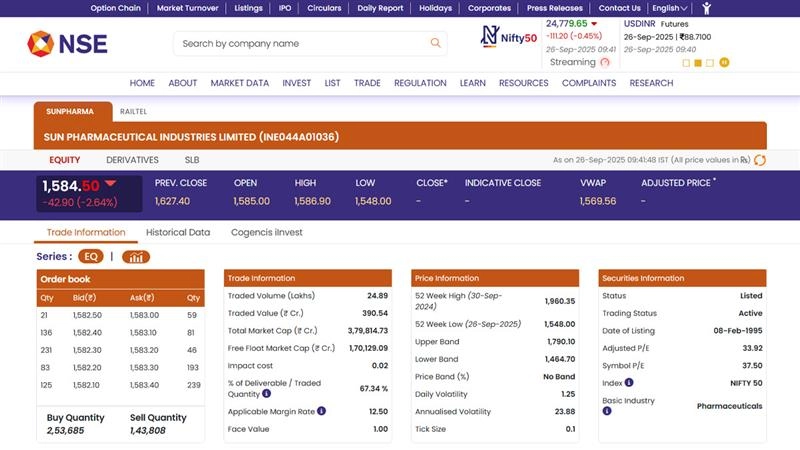
Task: Expand the MARKET DATA menu
Action: point(239,83)
